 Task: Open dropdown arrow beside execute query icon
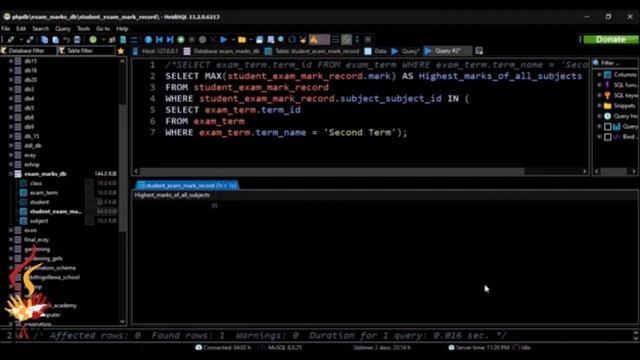(x=233, y=40)
